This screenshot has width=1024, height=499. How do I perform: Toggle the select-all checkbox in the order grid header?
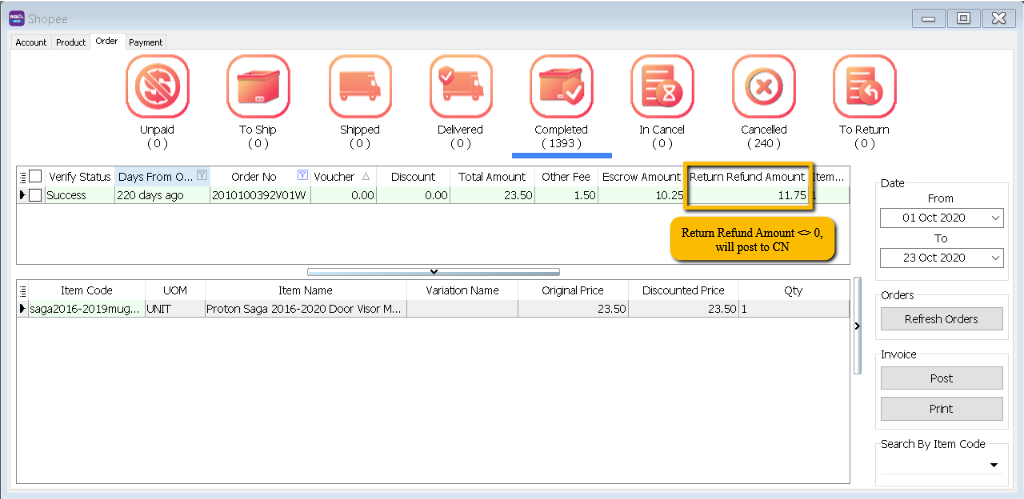point(35,177)
